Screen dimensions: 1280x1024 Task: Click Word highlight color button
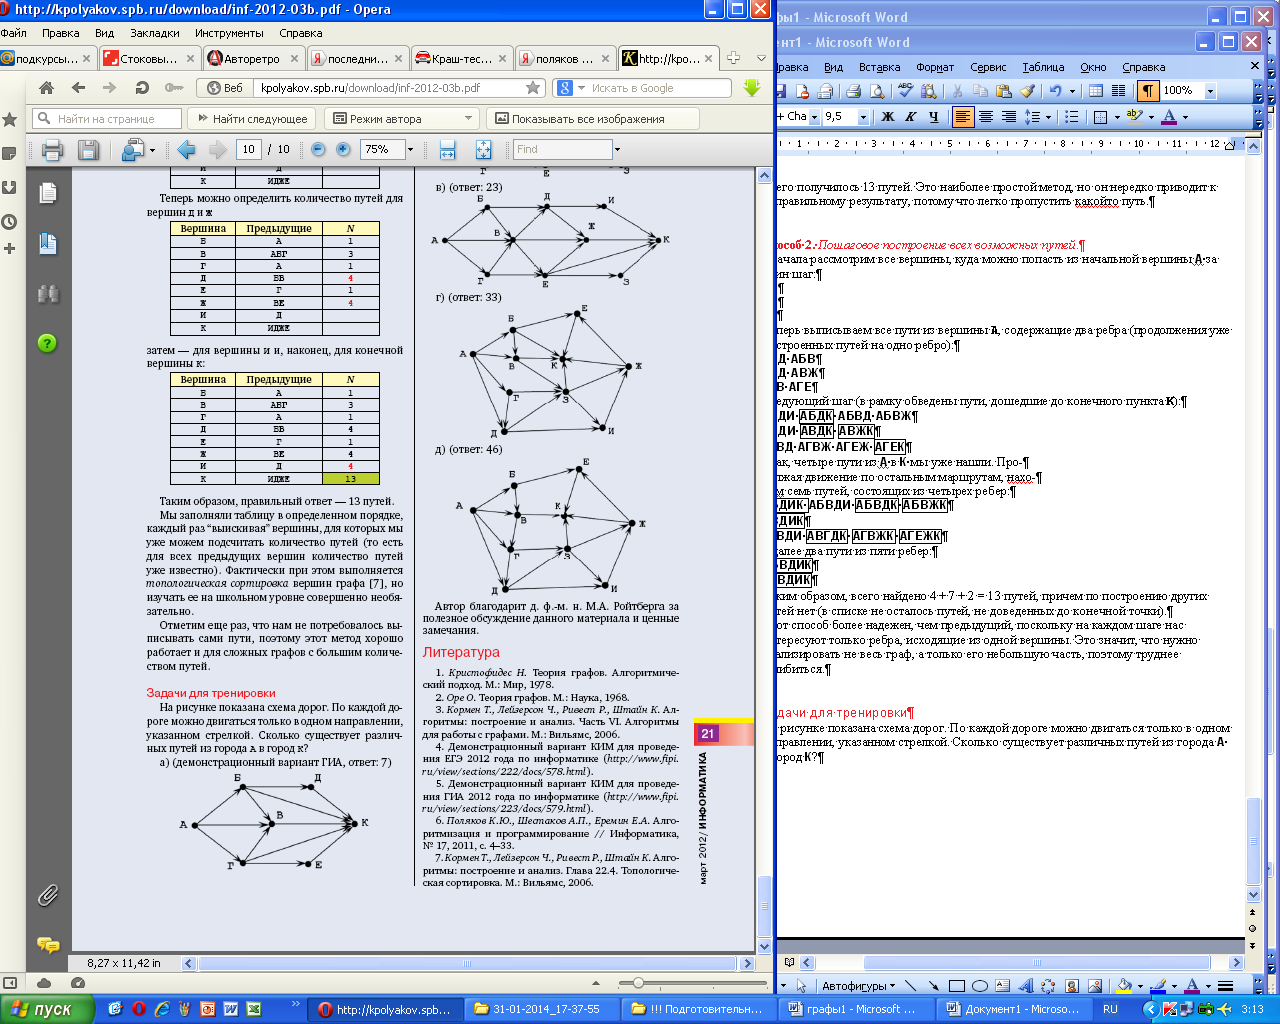tap(1134, 117)
